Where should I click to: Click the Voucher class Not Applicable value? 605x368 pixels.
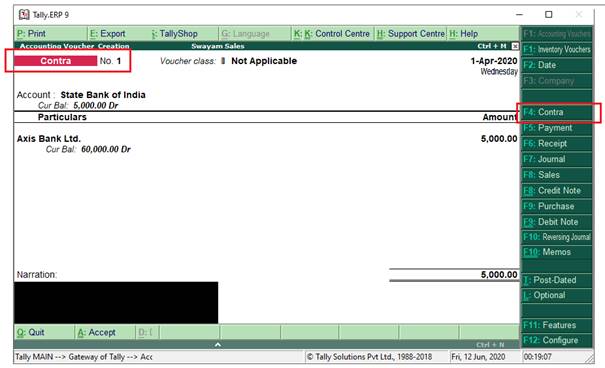point(264,61)
